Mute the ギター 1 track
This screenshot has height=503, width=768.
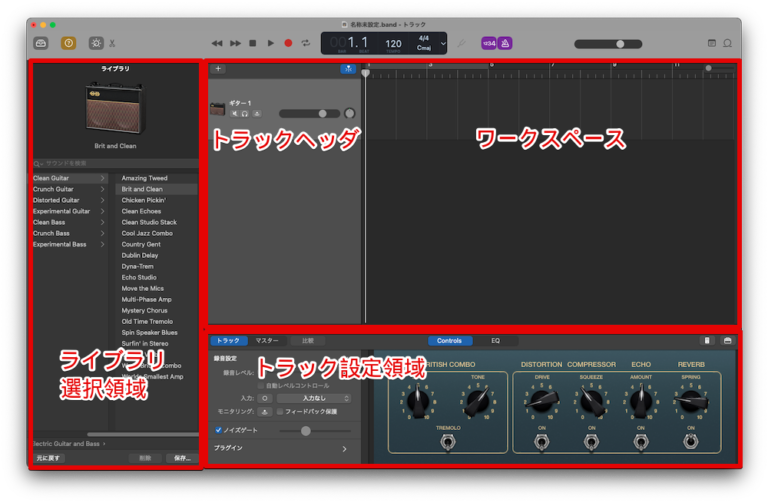pos(235,114)
